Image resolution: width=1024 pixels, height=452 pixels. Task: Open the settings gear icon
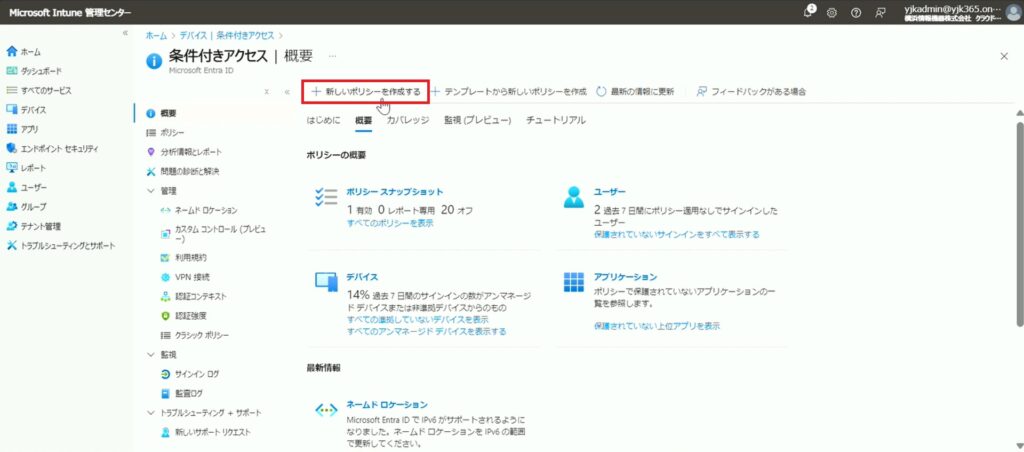point(832,12)
